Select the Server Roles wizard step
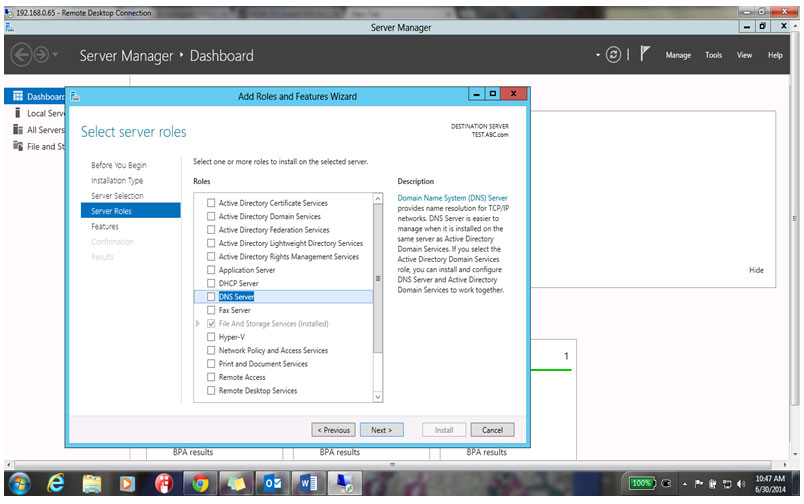The height and width of the screenshot is (504, 804). (x=131, y=211)
